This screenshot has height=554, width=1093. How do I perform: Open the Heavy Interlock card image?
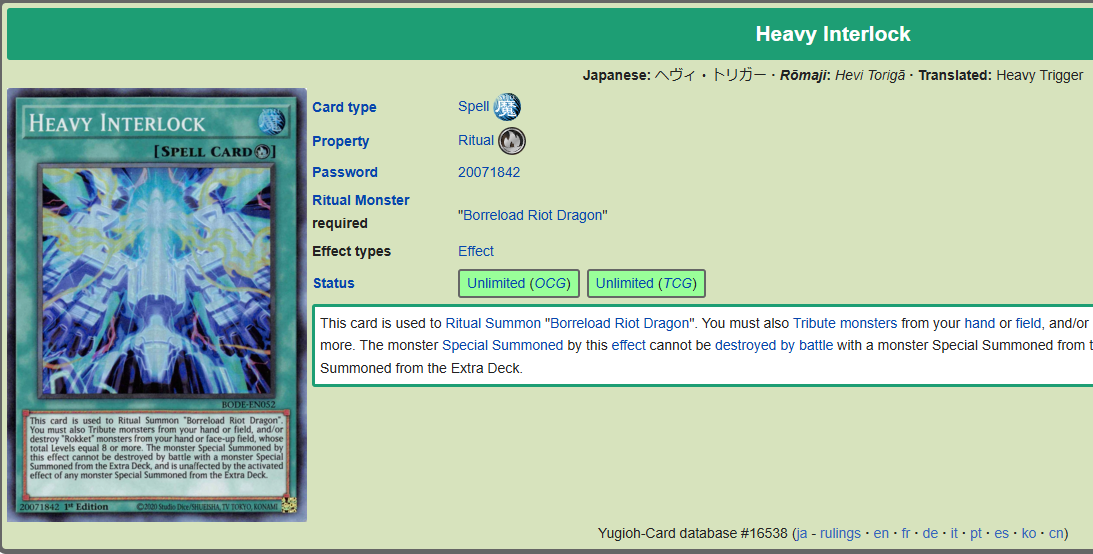tap(157, 305)
